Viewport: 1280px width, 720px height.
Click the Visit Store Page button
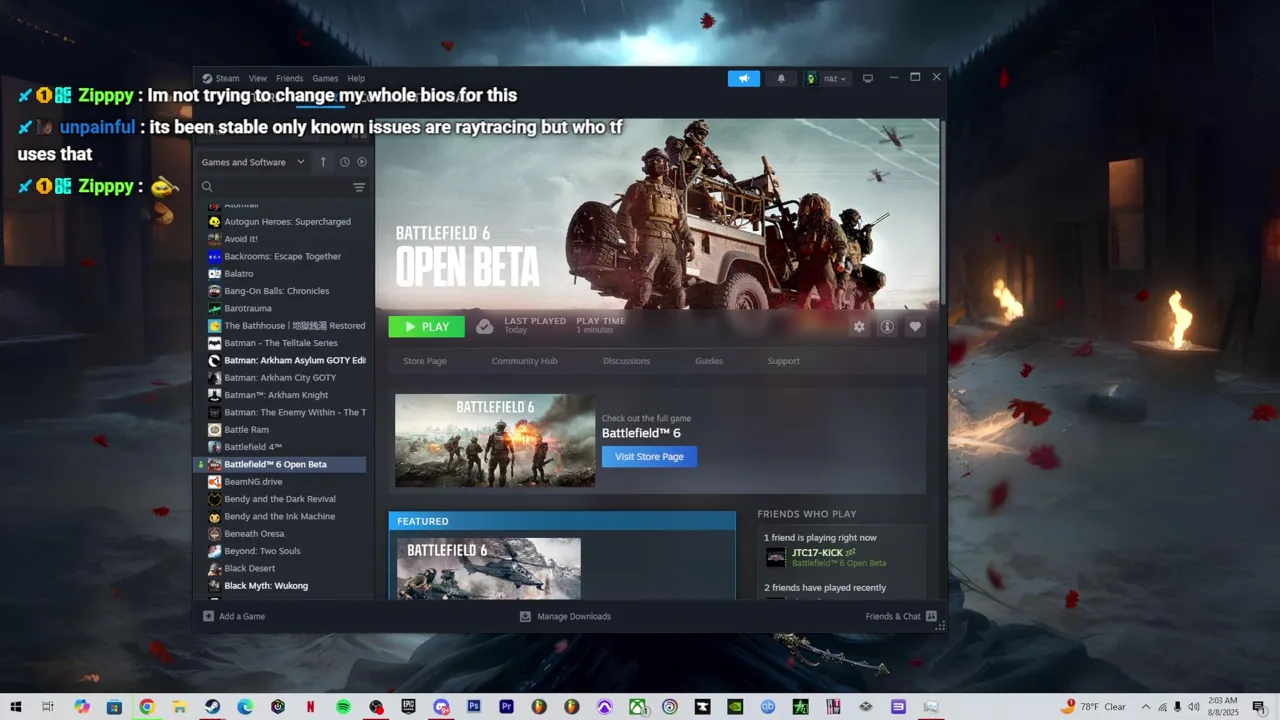[649, 457]
